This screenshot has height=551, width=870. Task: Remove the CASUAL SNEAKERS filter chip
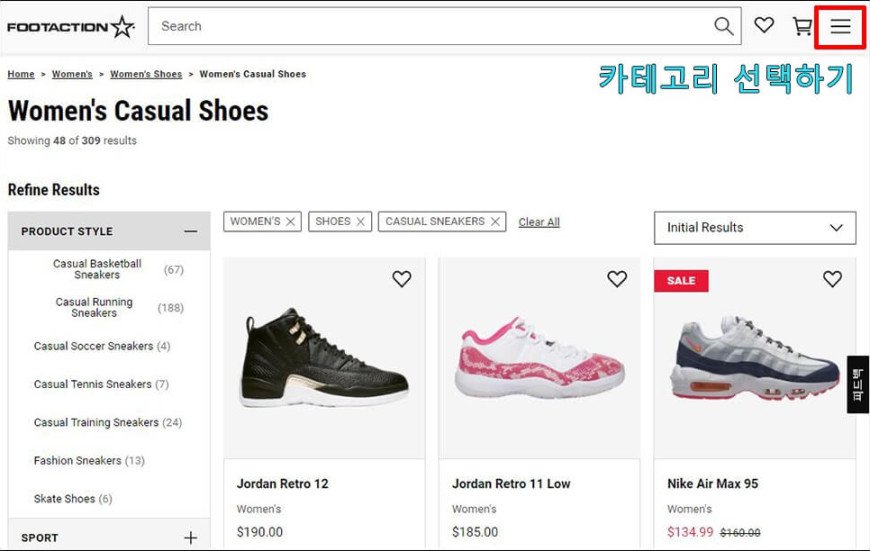tap(495, 221)
